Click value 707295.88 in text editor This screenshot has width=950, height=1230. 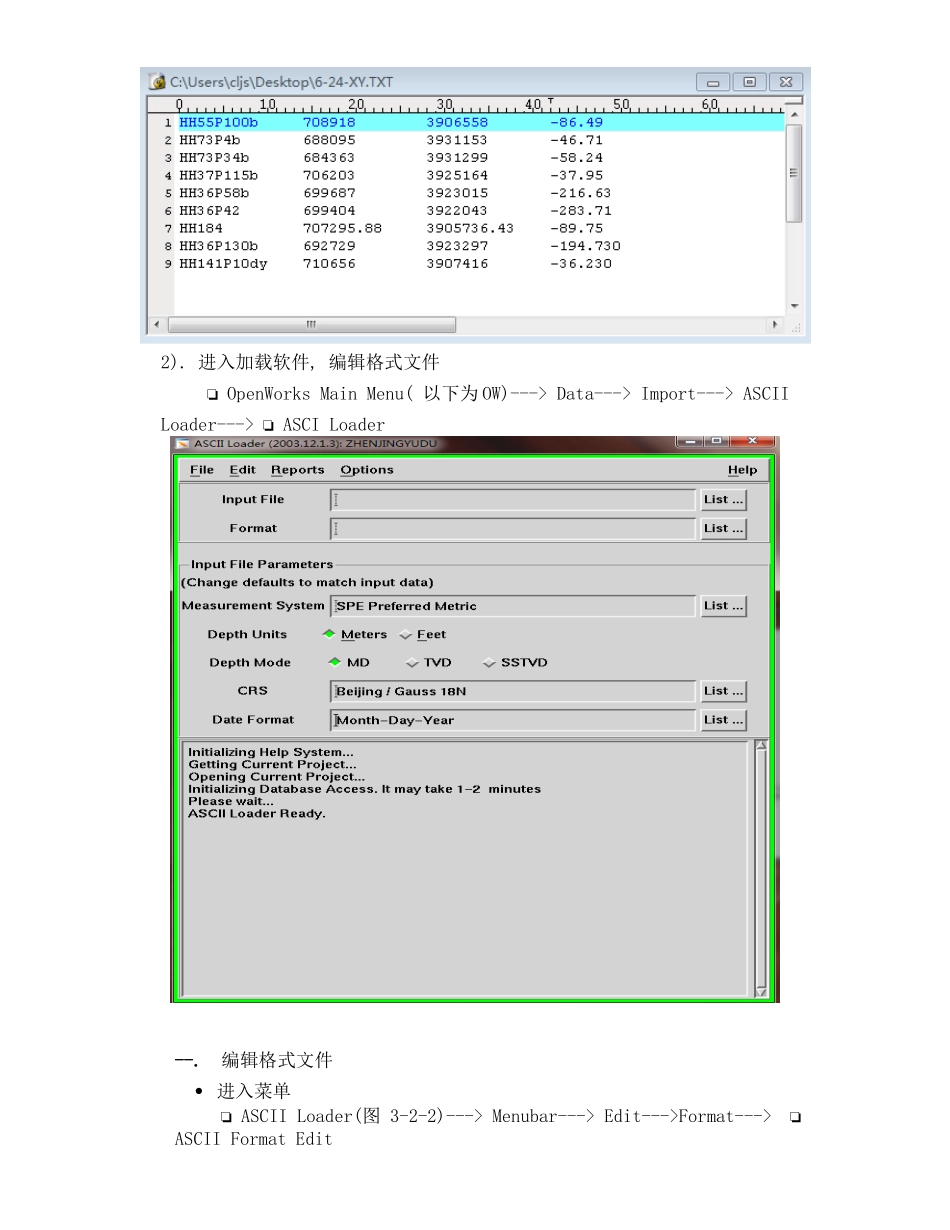[342, 229]
